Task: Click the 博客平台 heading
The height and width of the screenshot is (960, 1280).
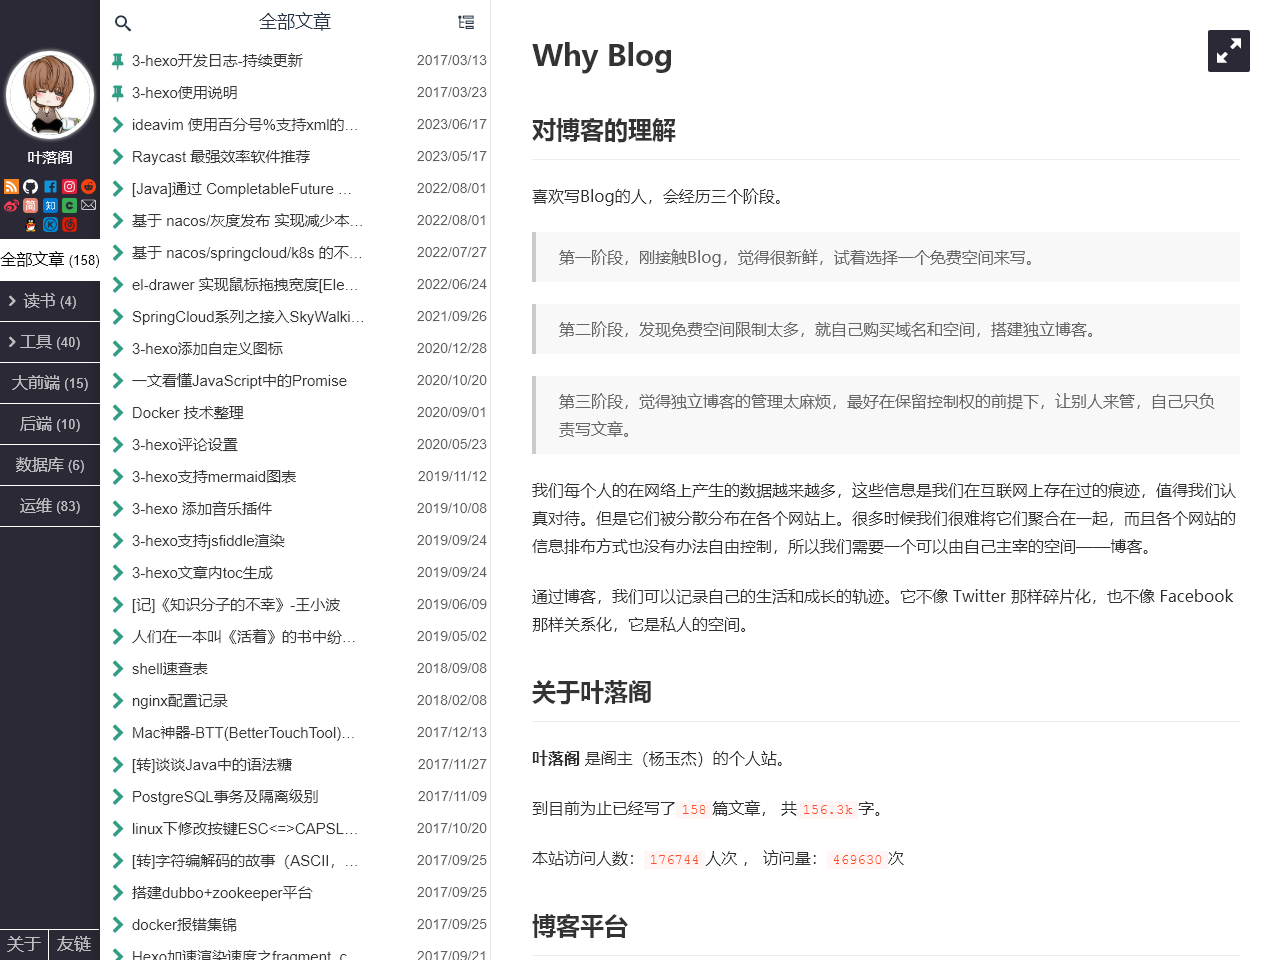Action: [580, 926]
